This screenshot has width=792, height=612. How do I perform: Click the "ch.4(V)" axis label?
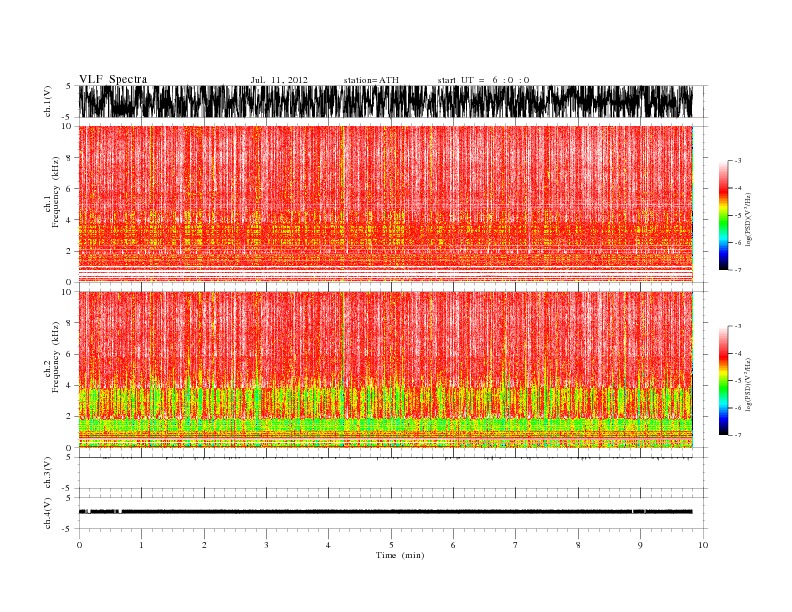click(48, 513)
